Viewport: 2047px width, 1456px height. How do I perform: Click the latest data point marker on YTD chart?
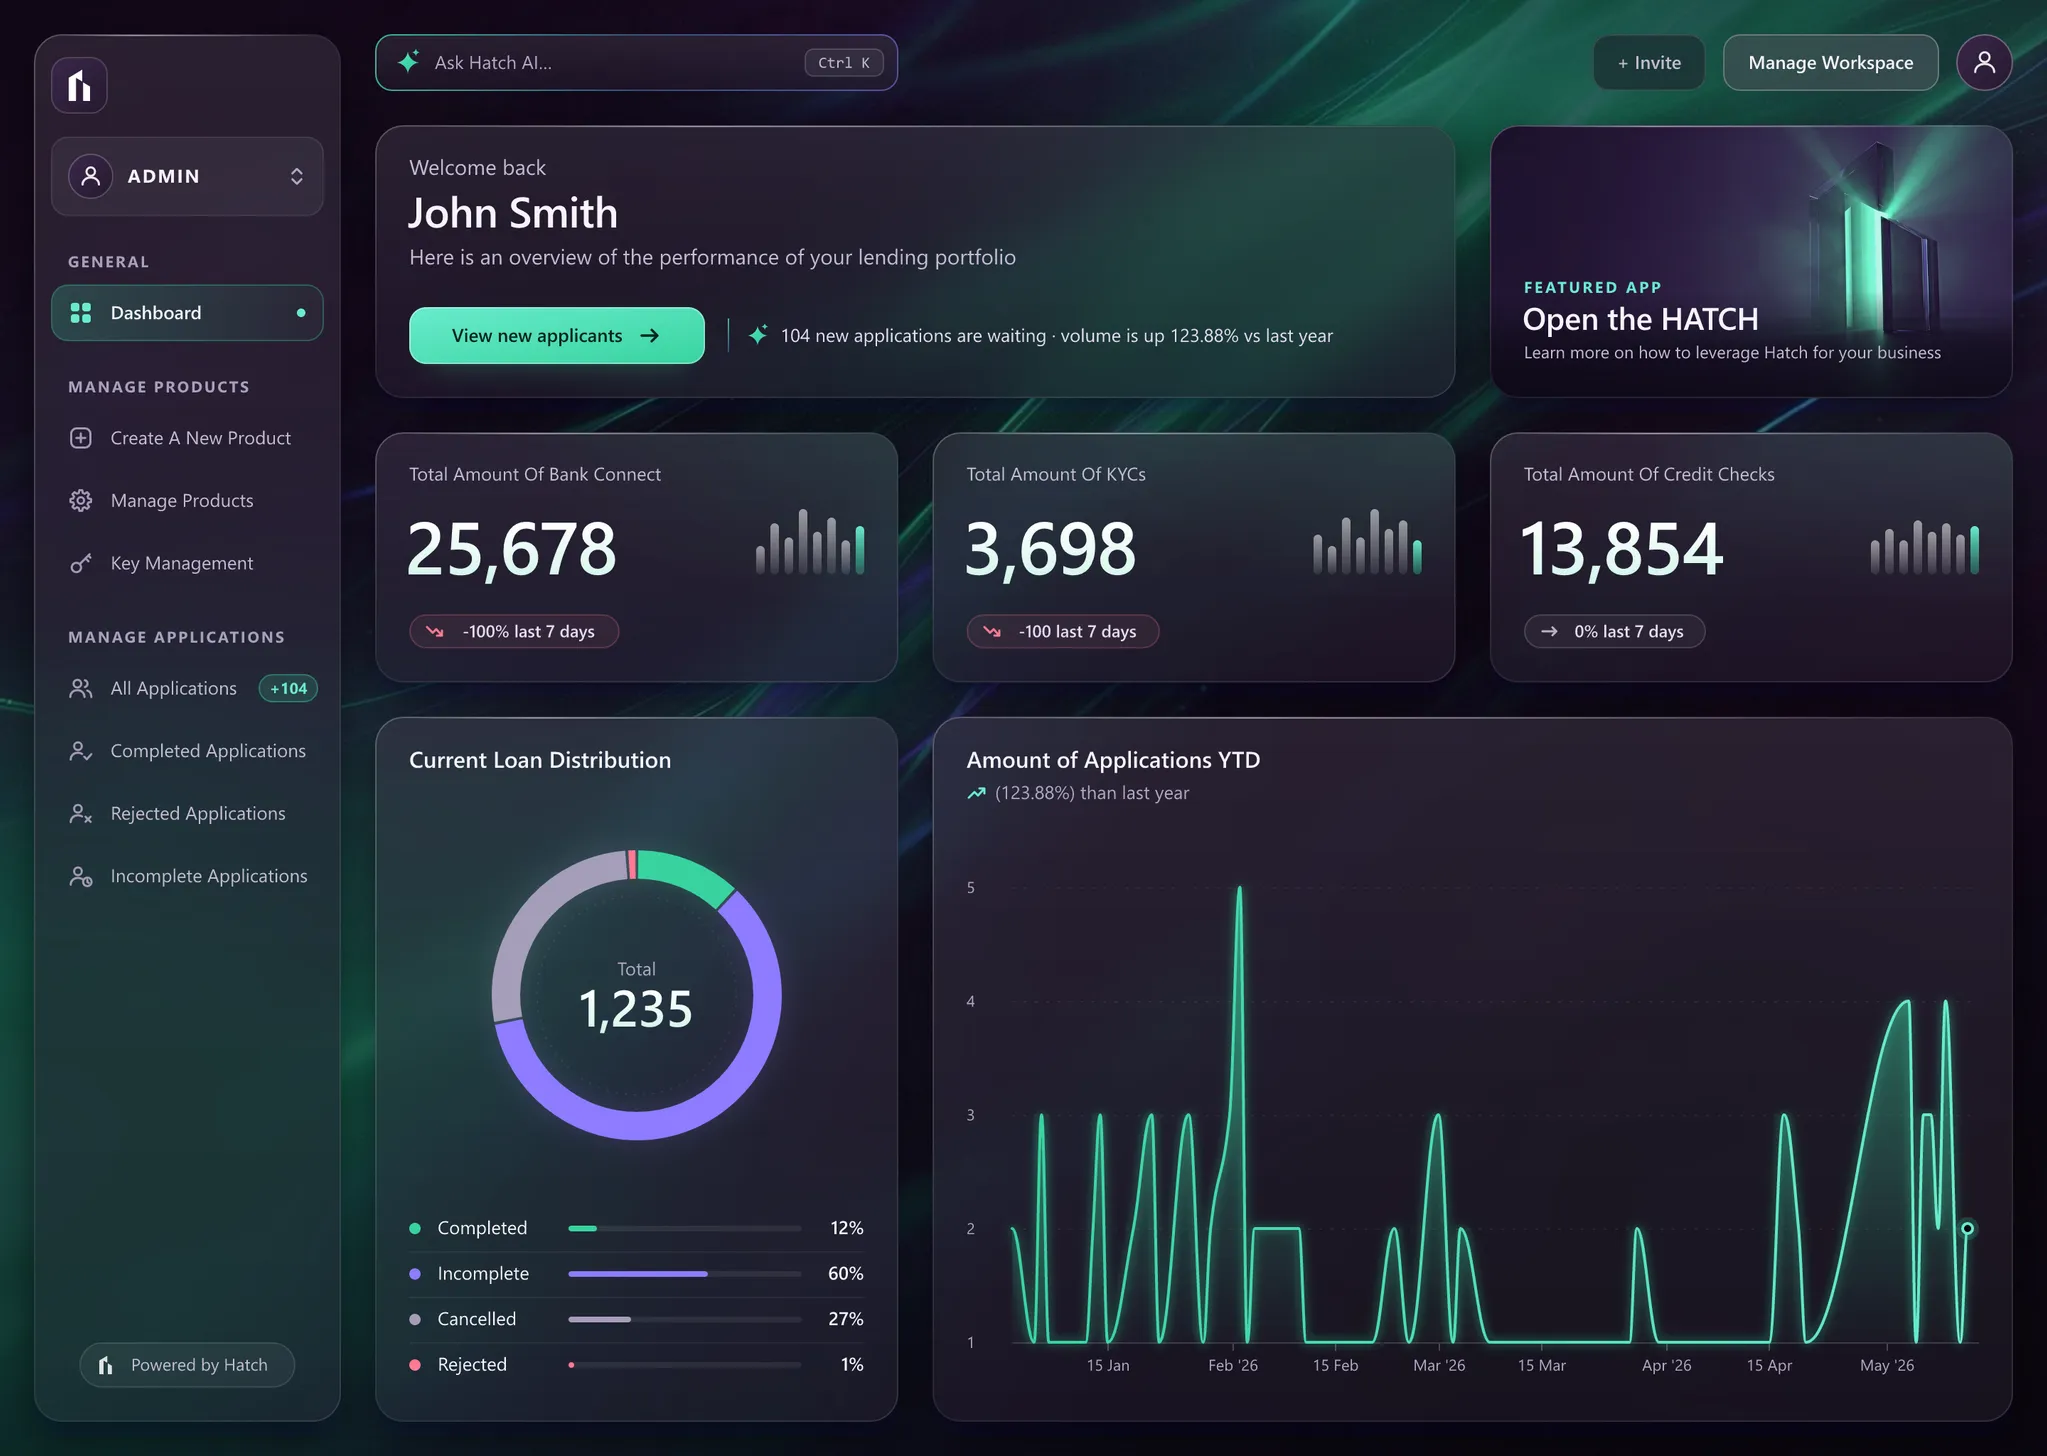coord(1967,1228)
